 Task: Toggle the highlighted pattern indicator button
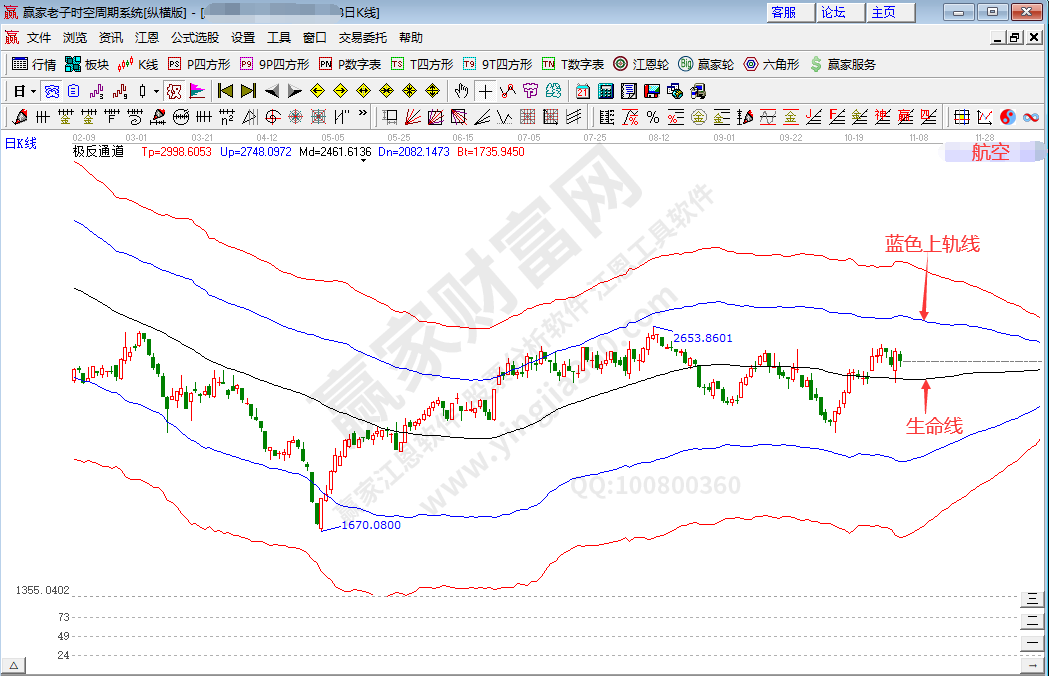(174, 91)
